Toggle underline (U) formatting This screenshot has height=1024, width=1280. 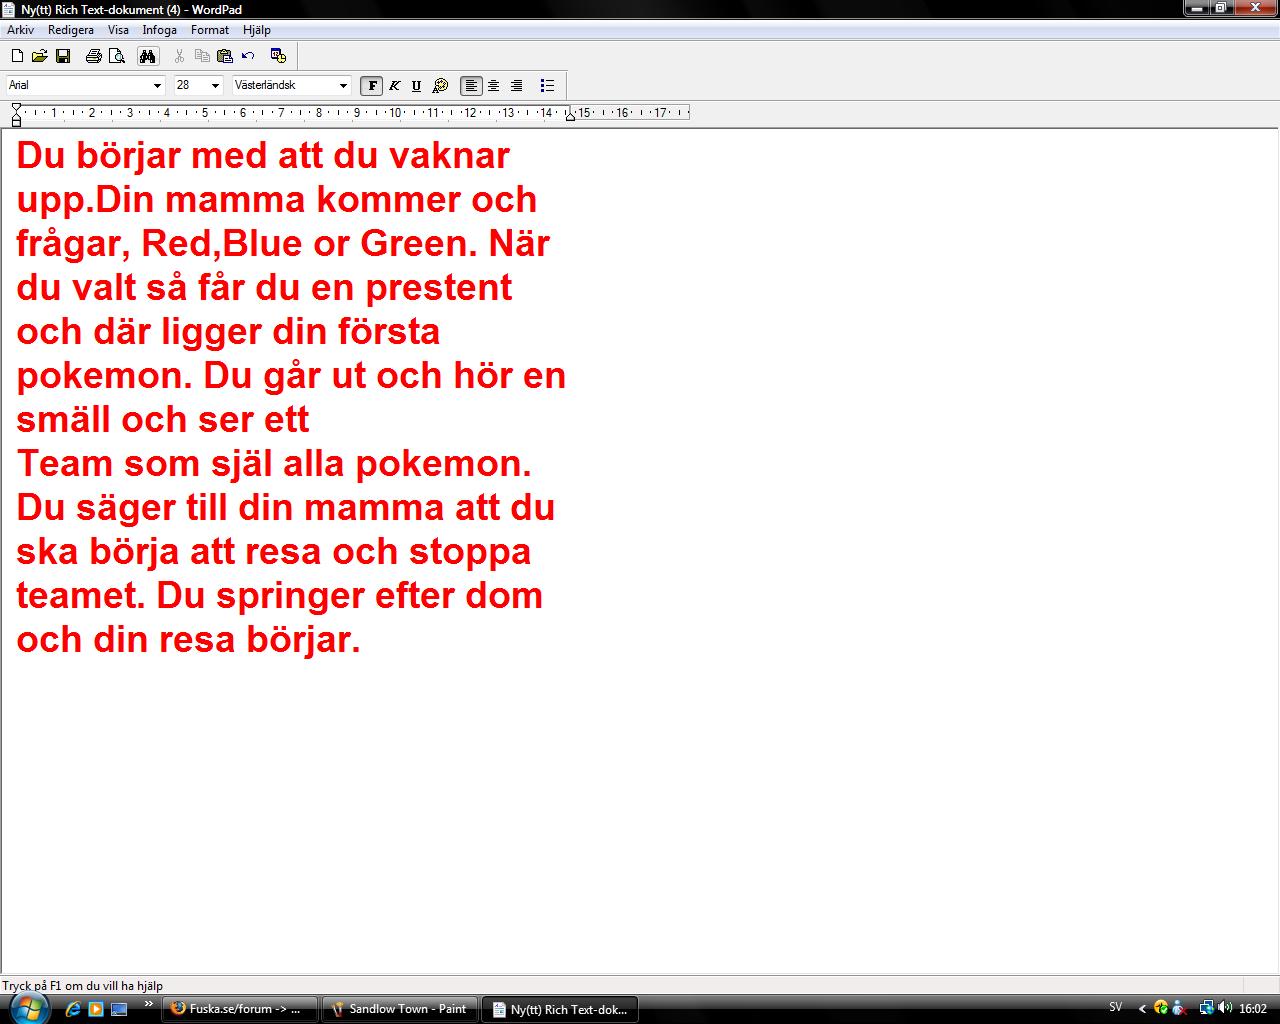click(x=417, y=86)
